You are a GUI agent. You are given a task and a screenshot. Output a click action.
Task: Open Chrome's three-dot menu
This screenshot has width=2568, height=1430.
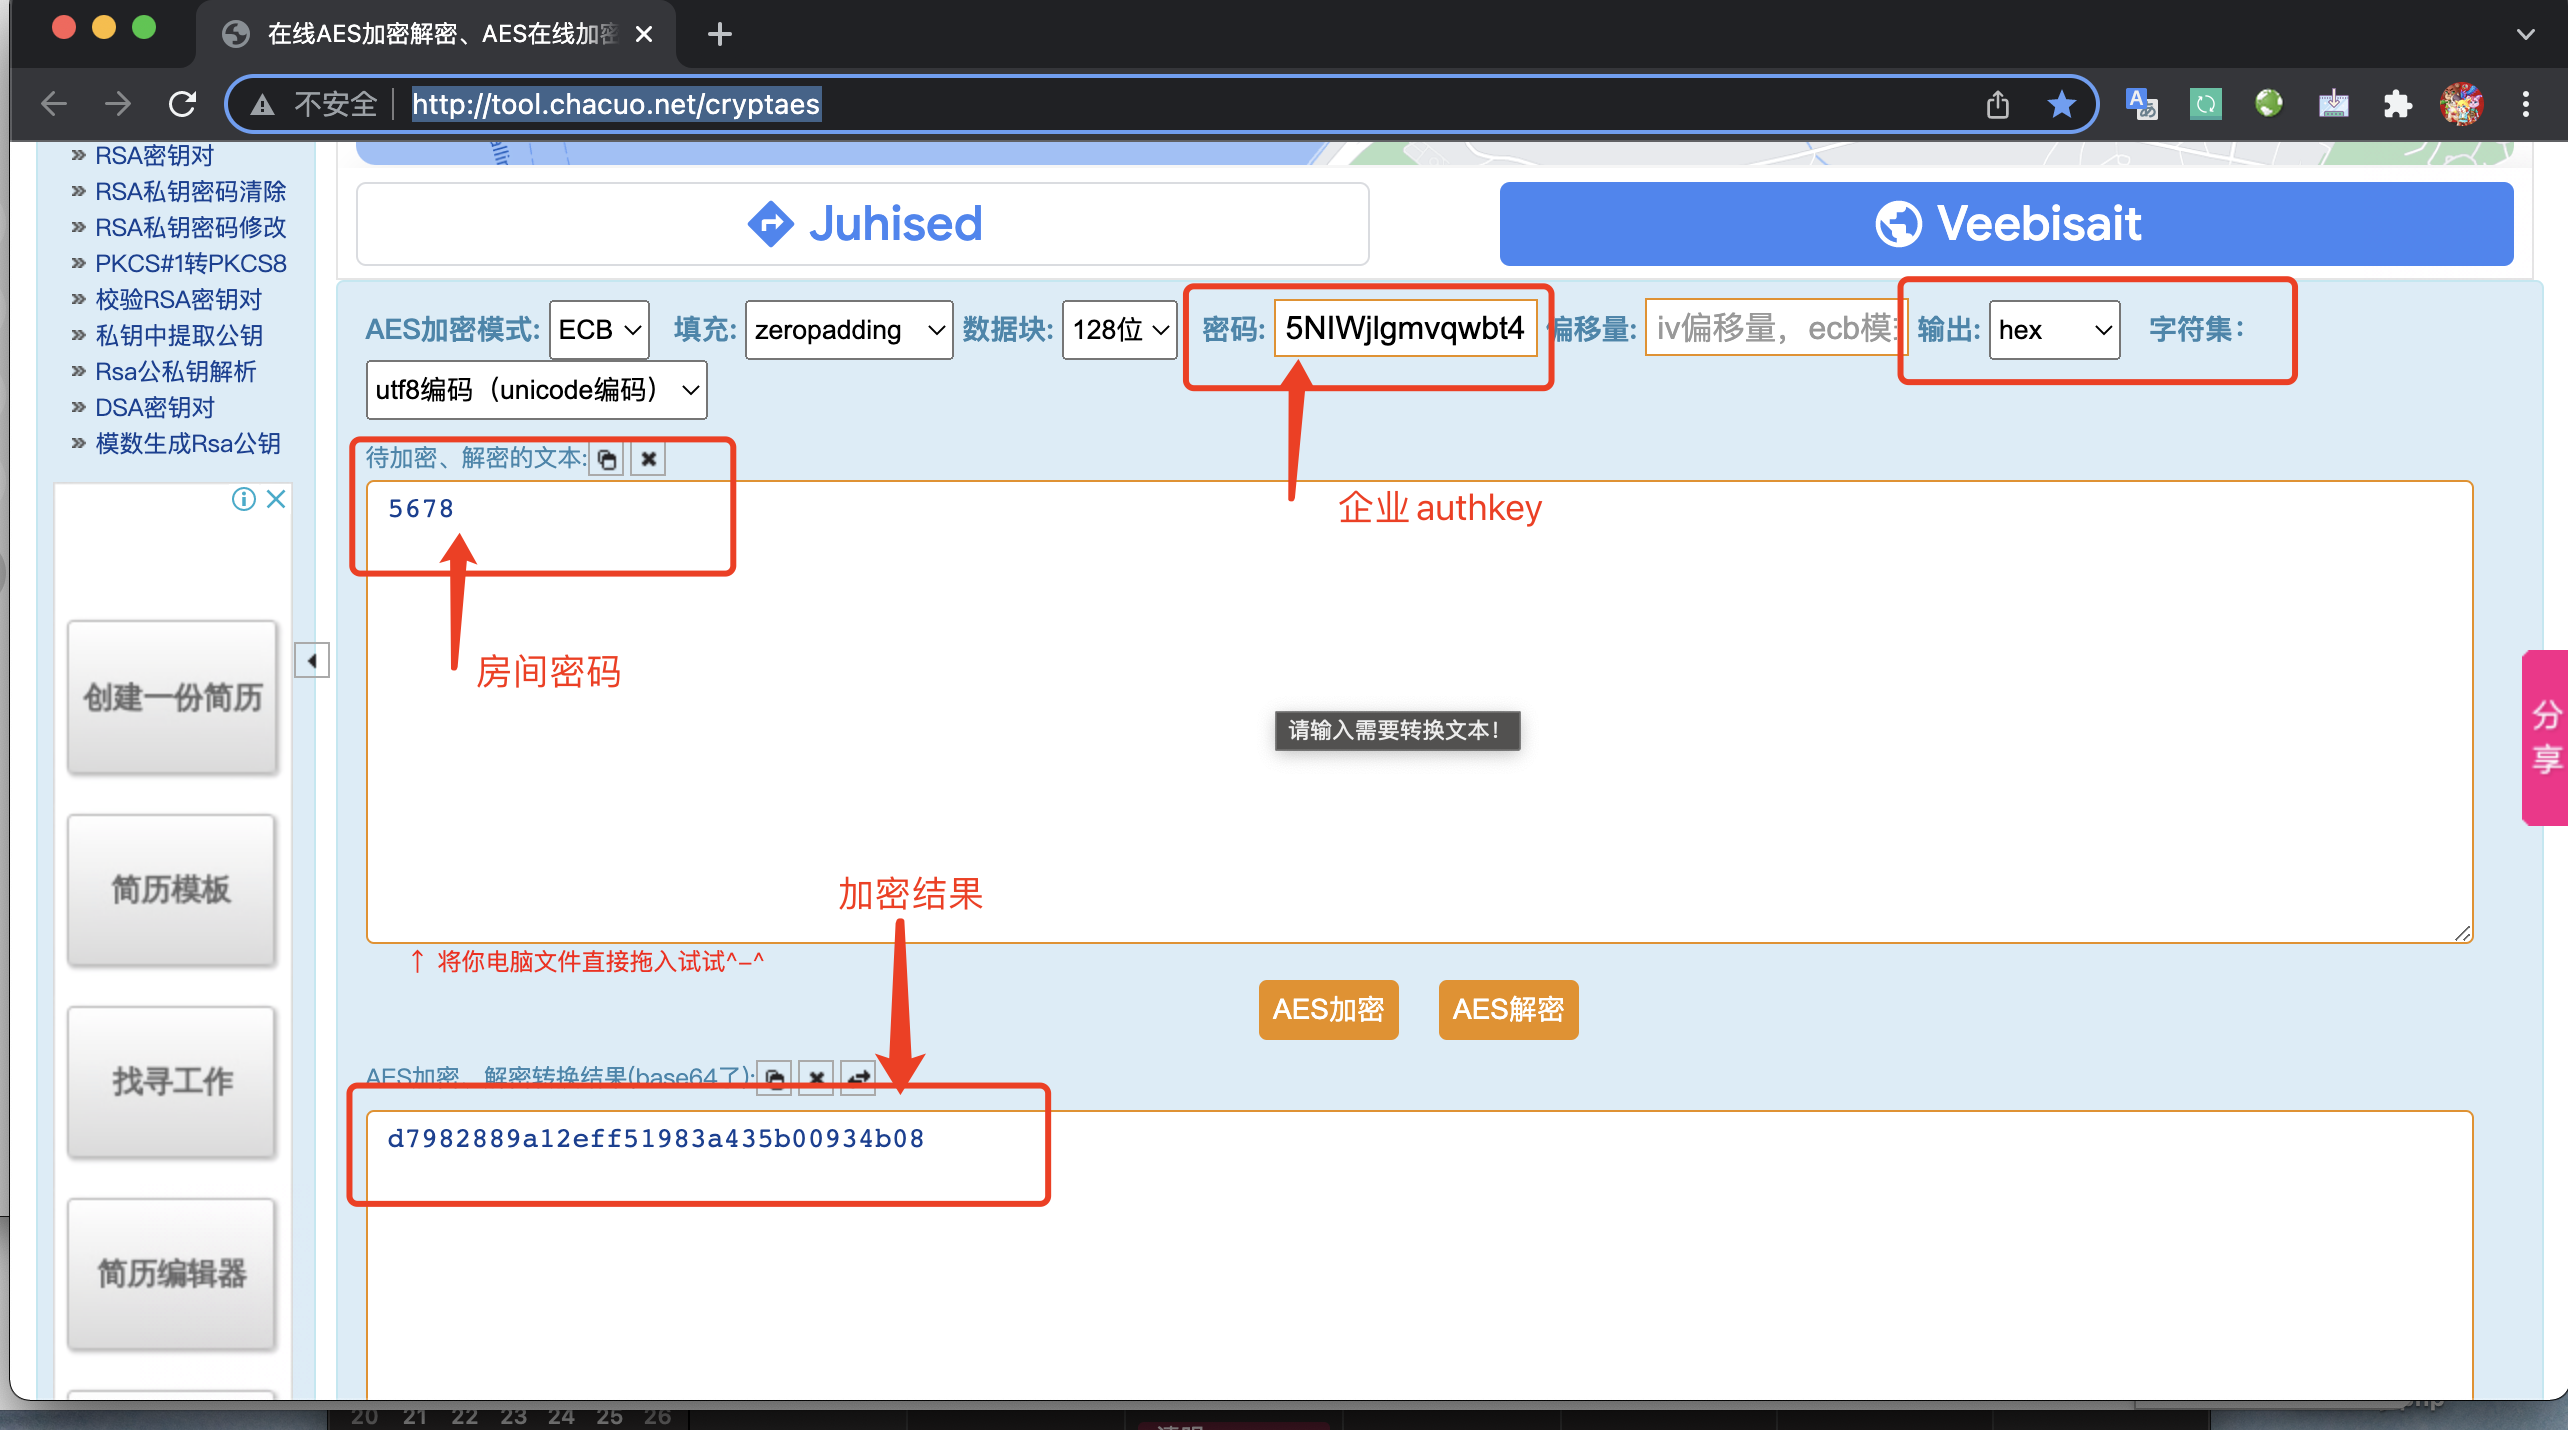click(2528, 103)
